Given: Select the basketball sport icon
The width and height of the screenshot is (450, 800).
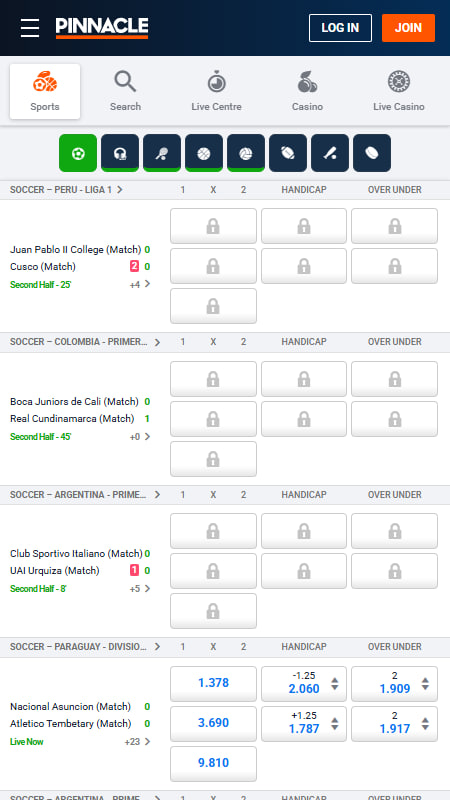Looking at the screenshot, I should point(204,153).
